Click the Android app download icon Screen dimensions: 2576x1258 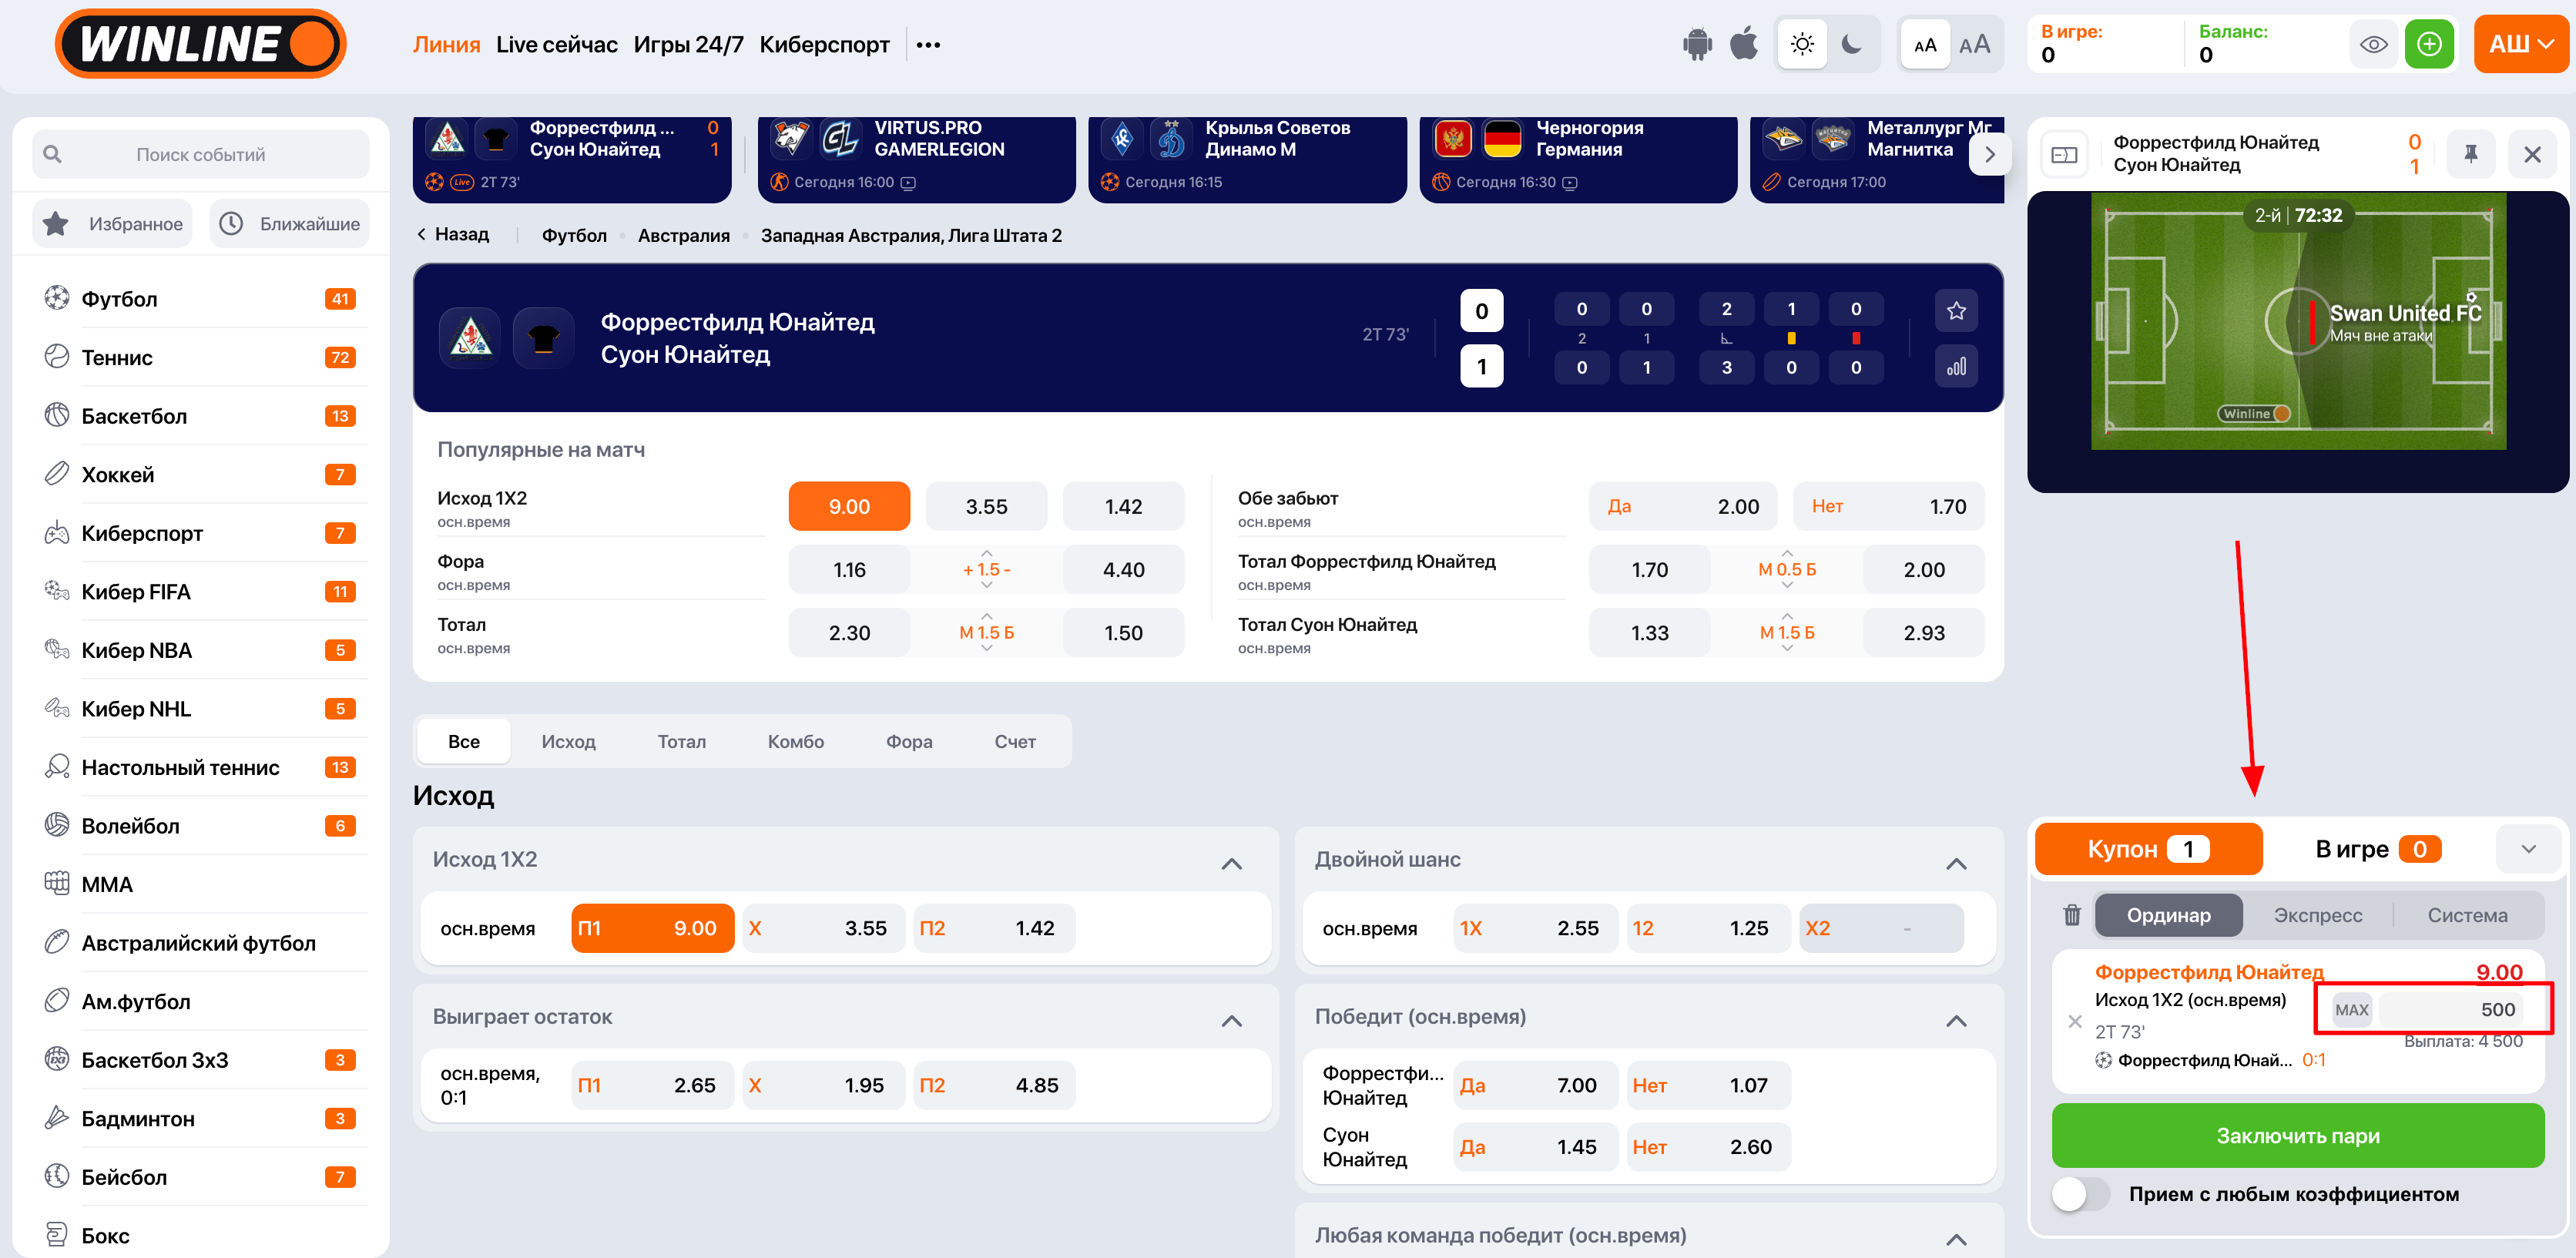coord(1697,44)
